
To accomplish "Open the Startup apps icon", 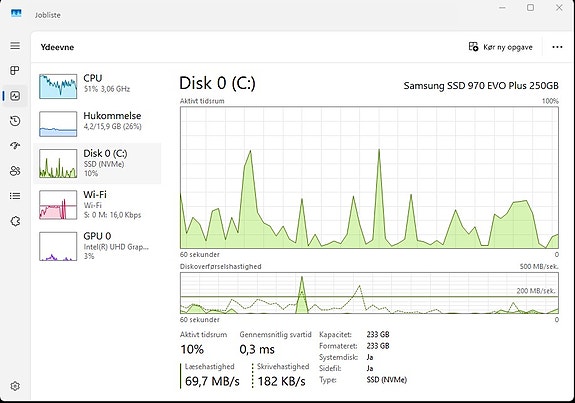I will 15,146.
